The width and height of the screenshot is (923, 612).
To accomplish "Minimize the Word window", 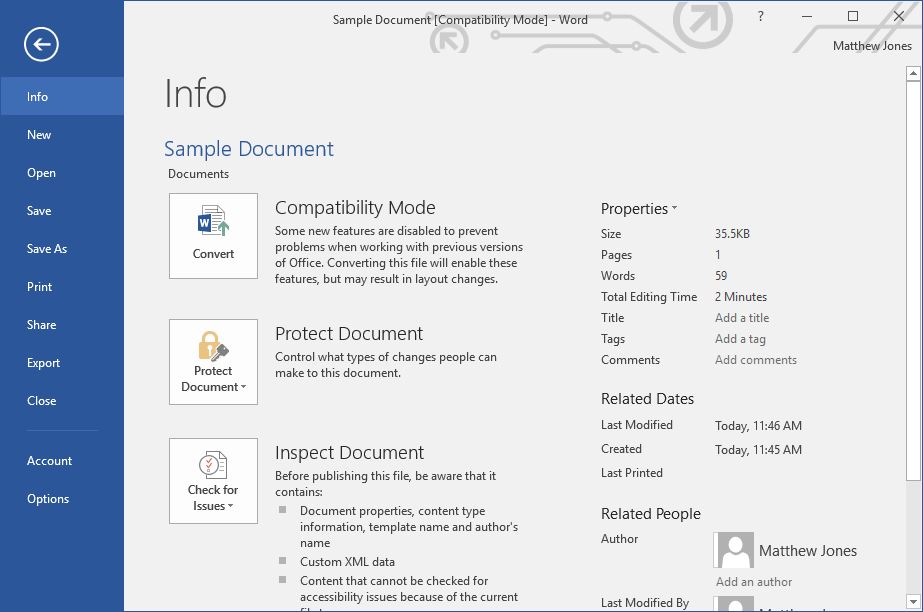I will pyautogui.click(x=806, y=16).
